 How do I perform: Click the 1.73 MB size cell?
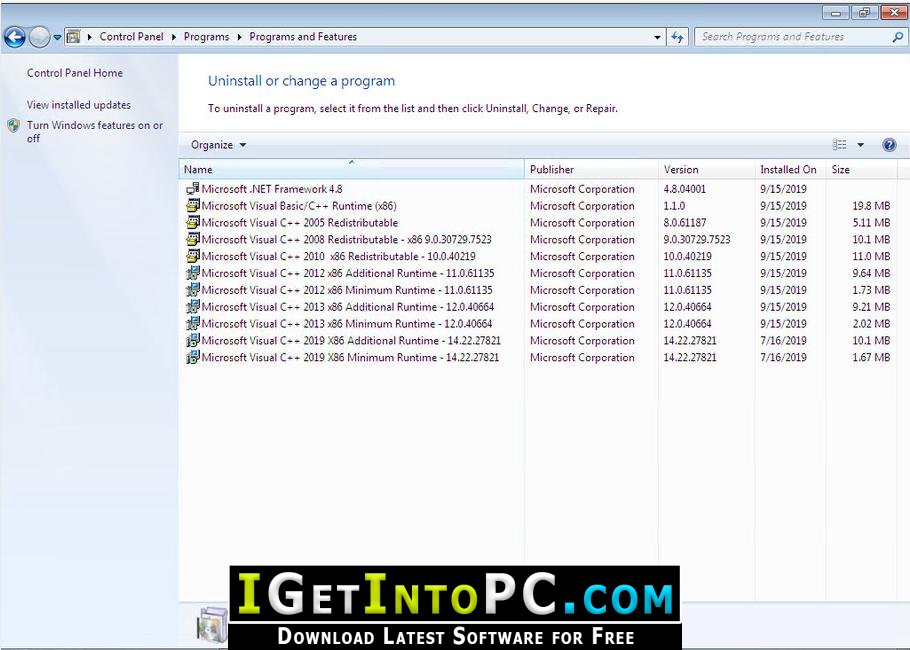[871, 290]
